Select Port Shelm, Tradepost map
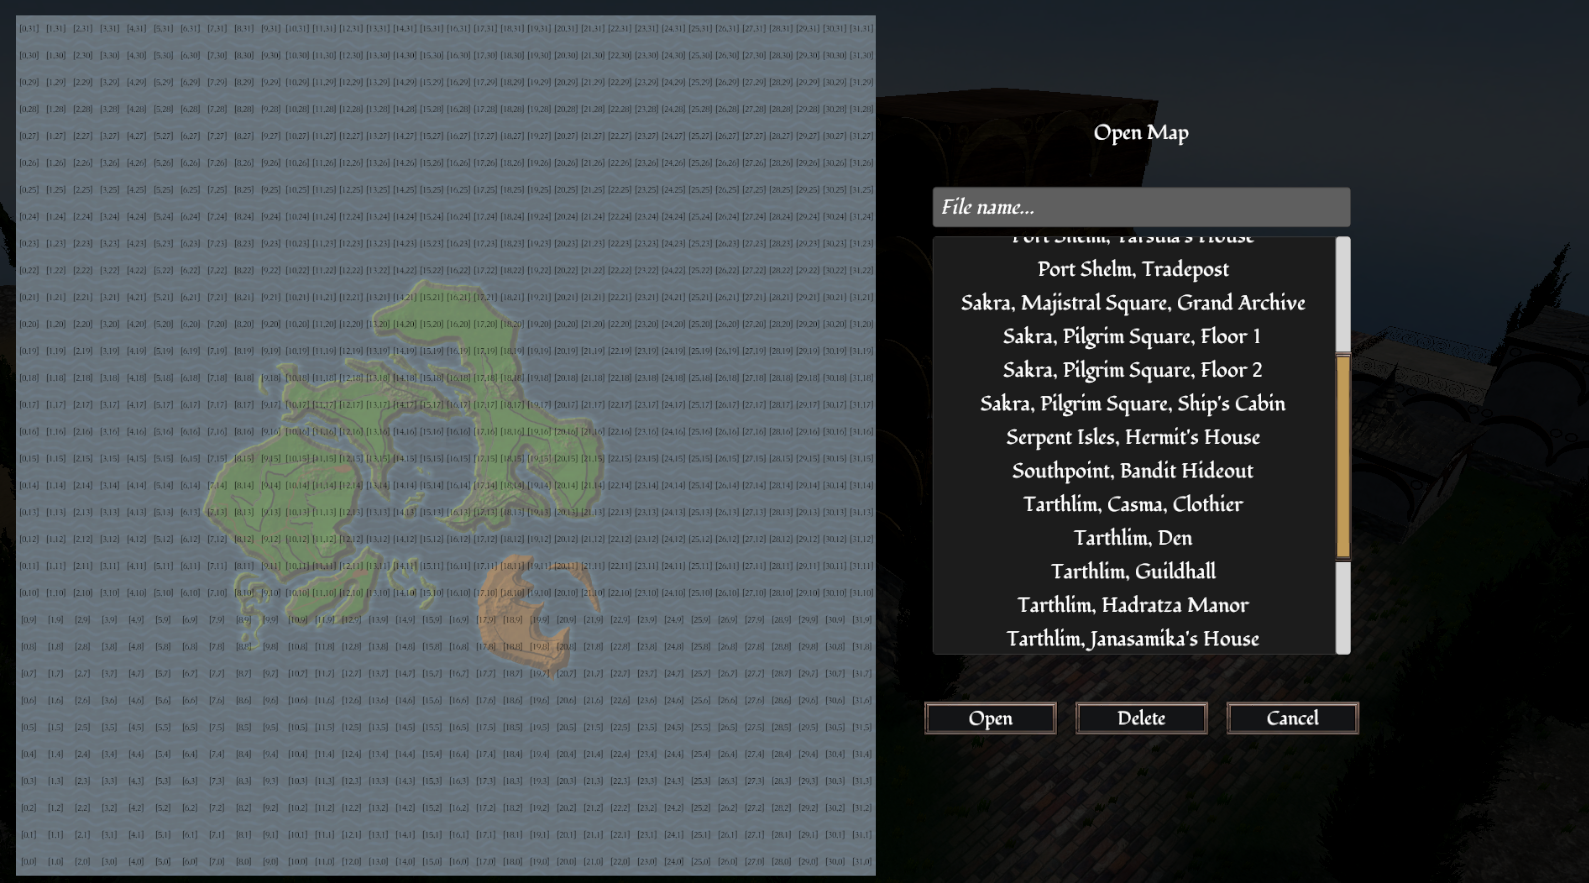1589x883 pixels. pyautogui.click(x=1133, y=269)
